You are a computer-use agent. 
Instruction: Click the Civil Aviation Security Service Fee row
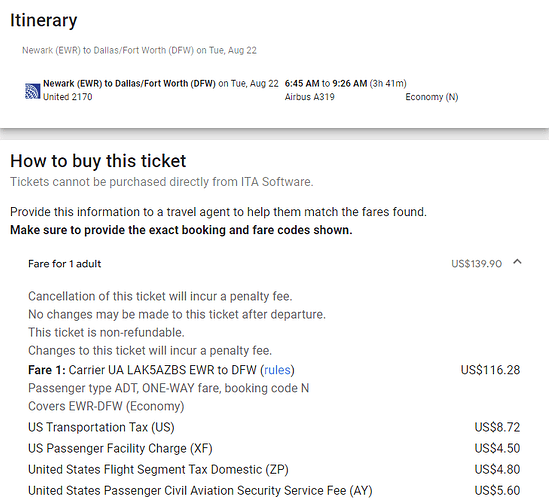pyautogui.click(x=274, y=491)
